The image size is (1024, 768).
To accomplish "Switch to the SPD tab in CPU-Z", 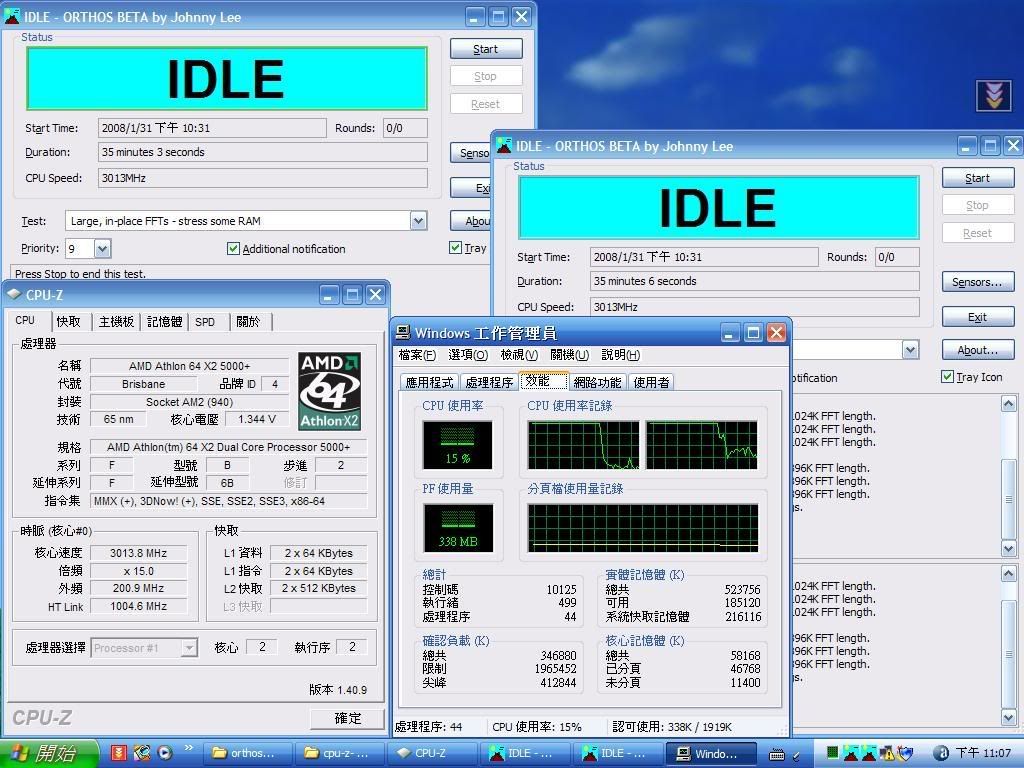I will click(x=206, y=321).
